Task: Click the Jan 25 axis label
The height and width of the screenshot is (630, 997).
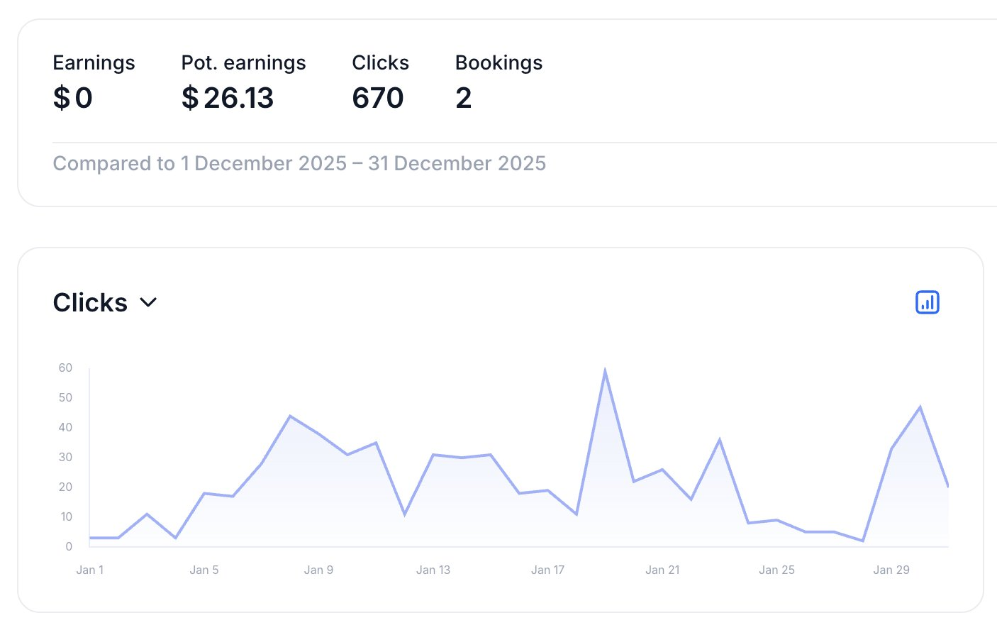Action: tap(776, 570)
